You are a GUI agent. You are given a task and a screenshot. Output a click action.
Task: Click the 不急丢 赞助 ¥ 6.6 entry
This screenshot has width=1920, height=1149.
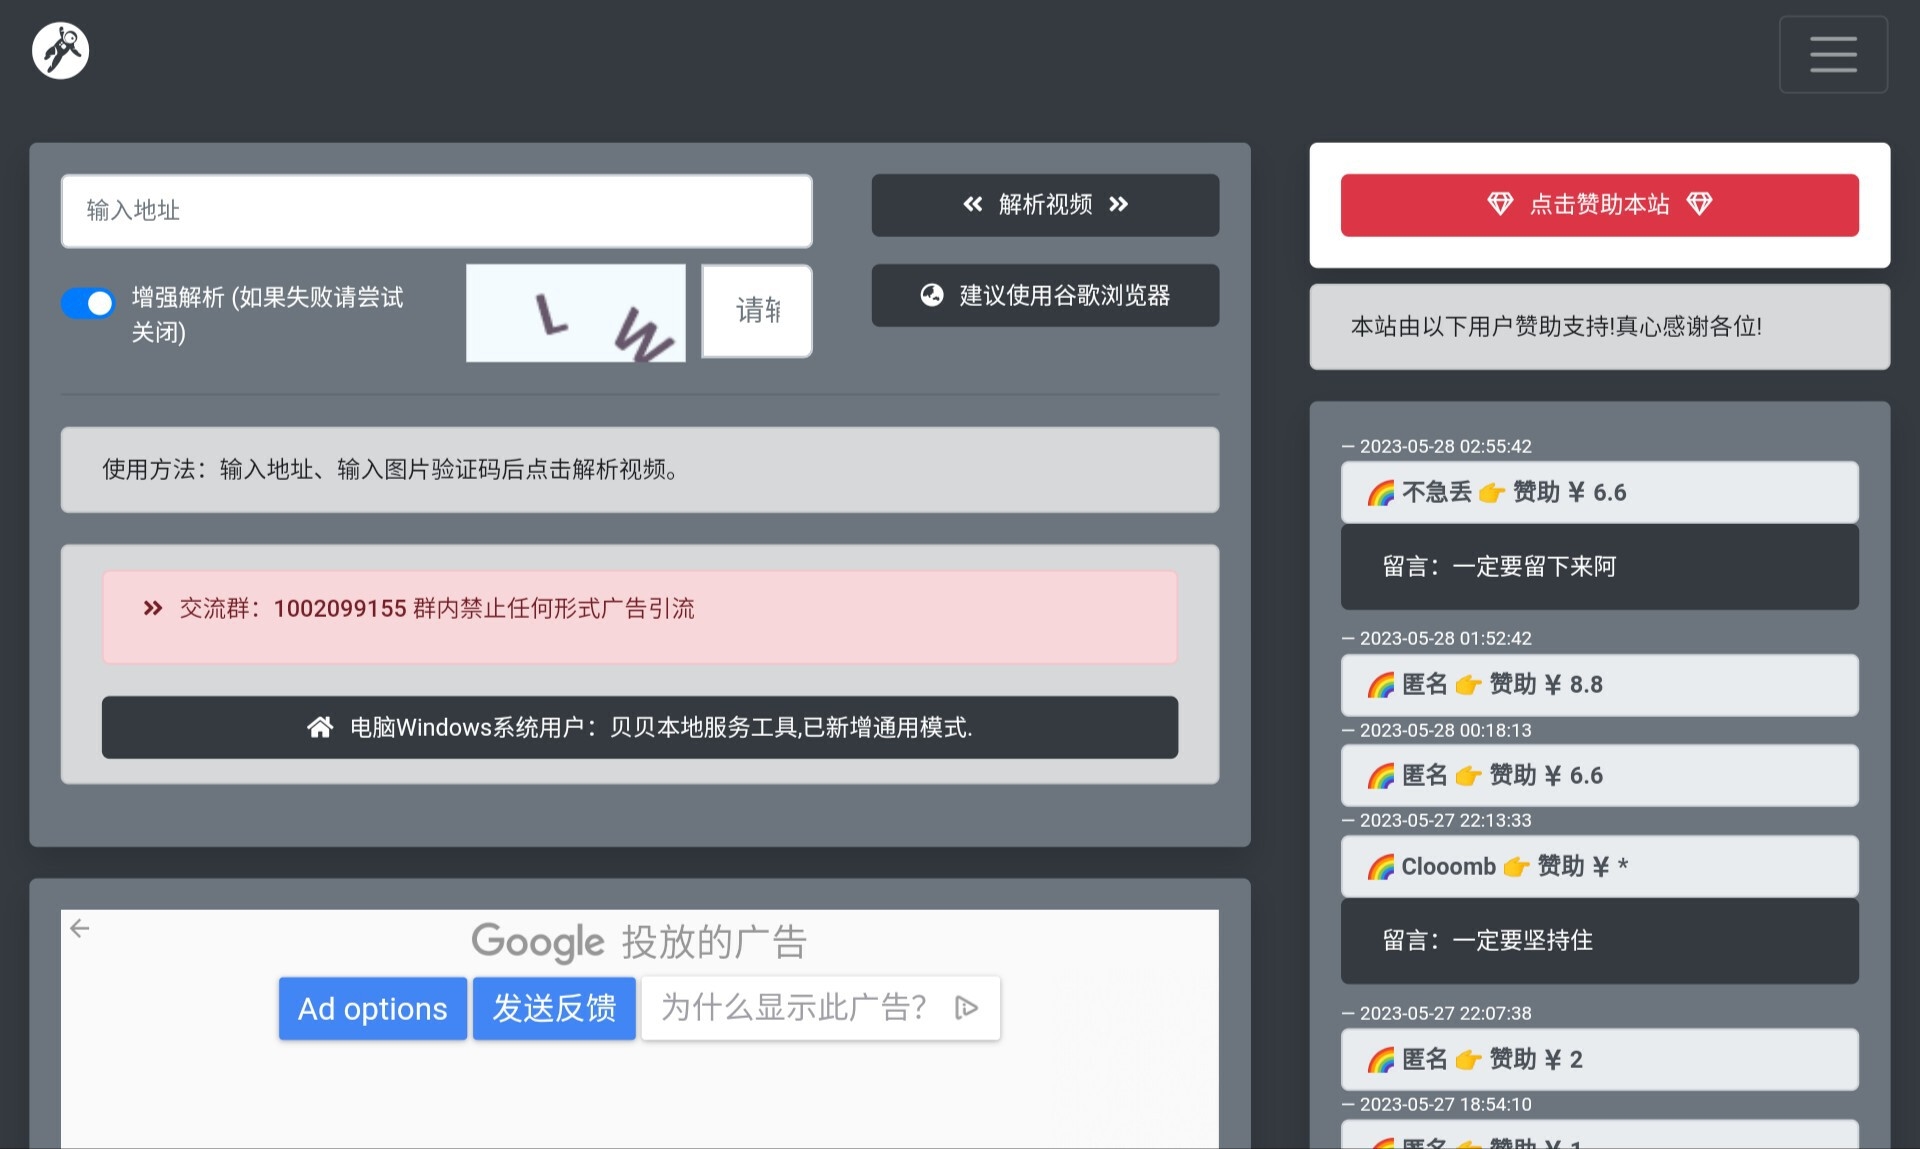[x=1599, y=492]
